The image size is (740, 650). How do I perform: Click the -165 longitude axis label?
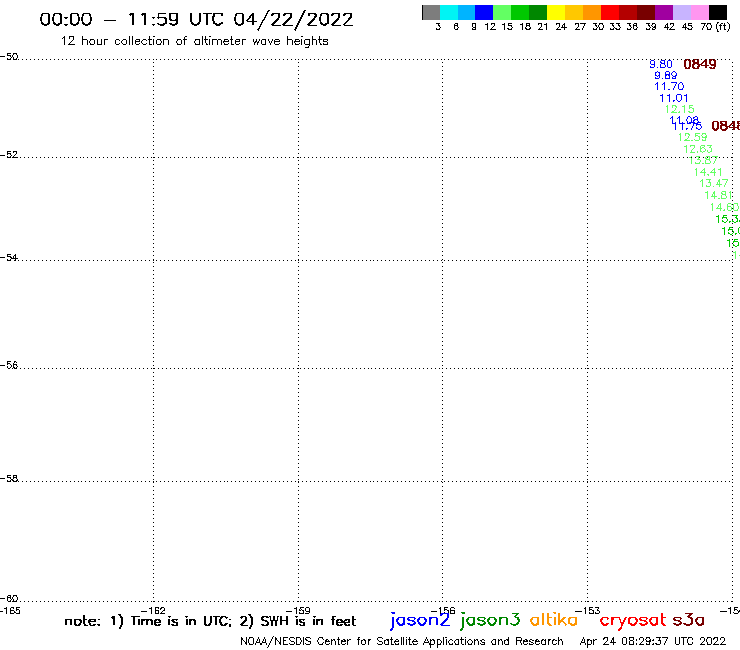[10, 611]
